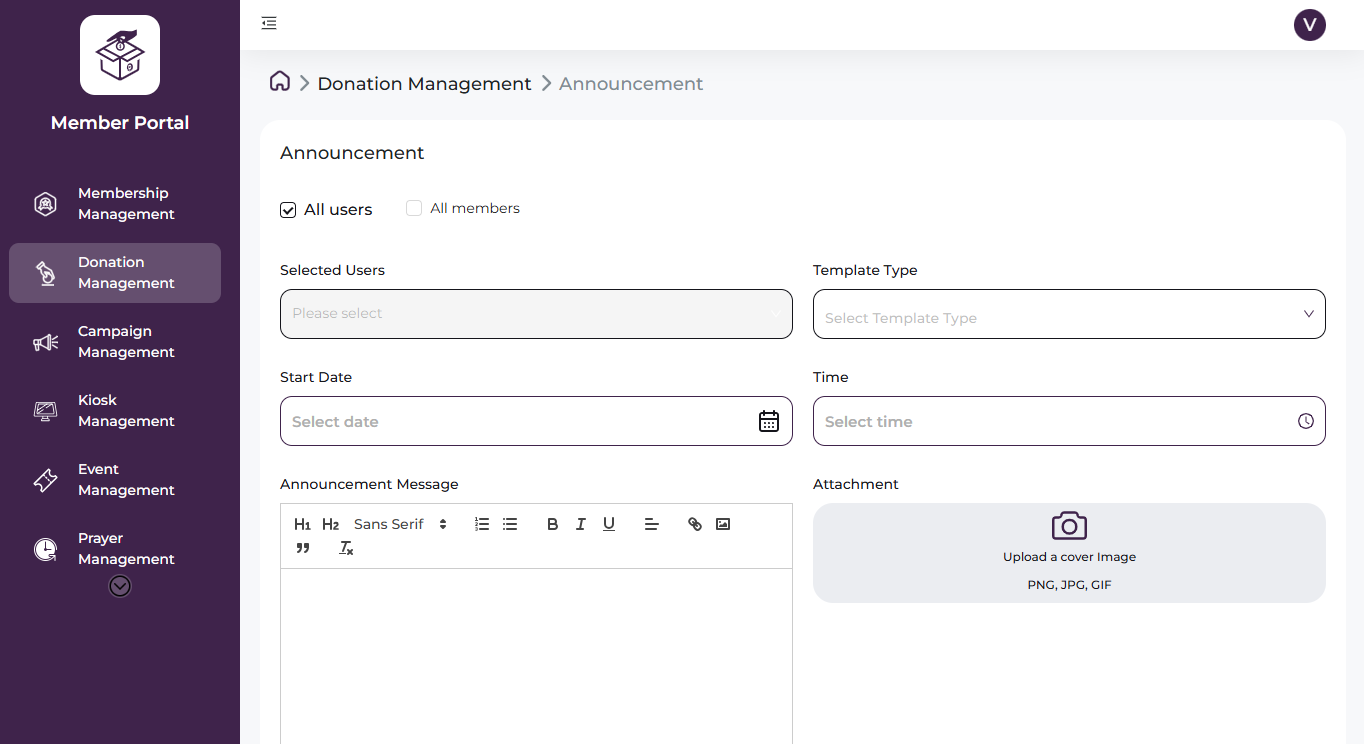Viewport: 1364px width, 744px height.
Task: Apply H1 heading in the message editor
Action: [x=302, y=523]
